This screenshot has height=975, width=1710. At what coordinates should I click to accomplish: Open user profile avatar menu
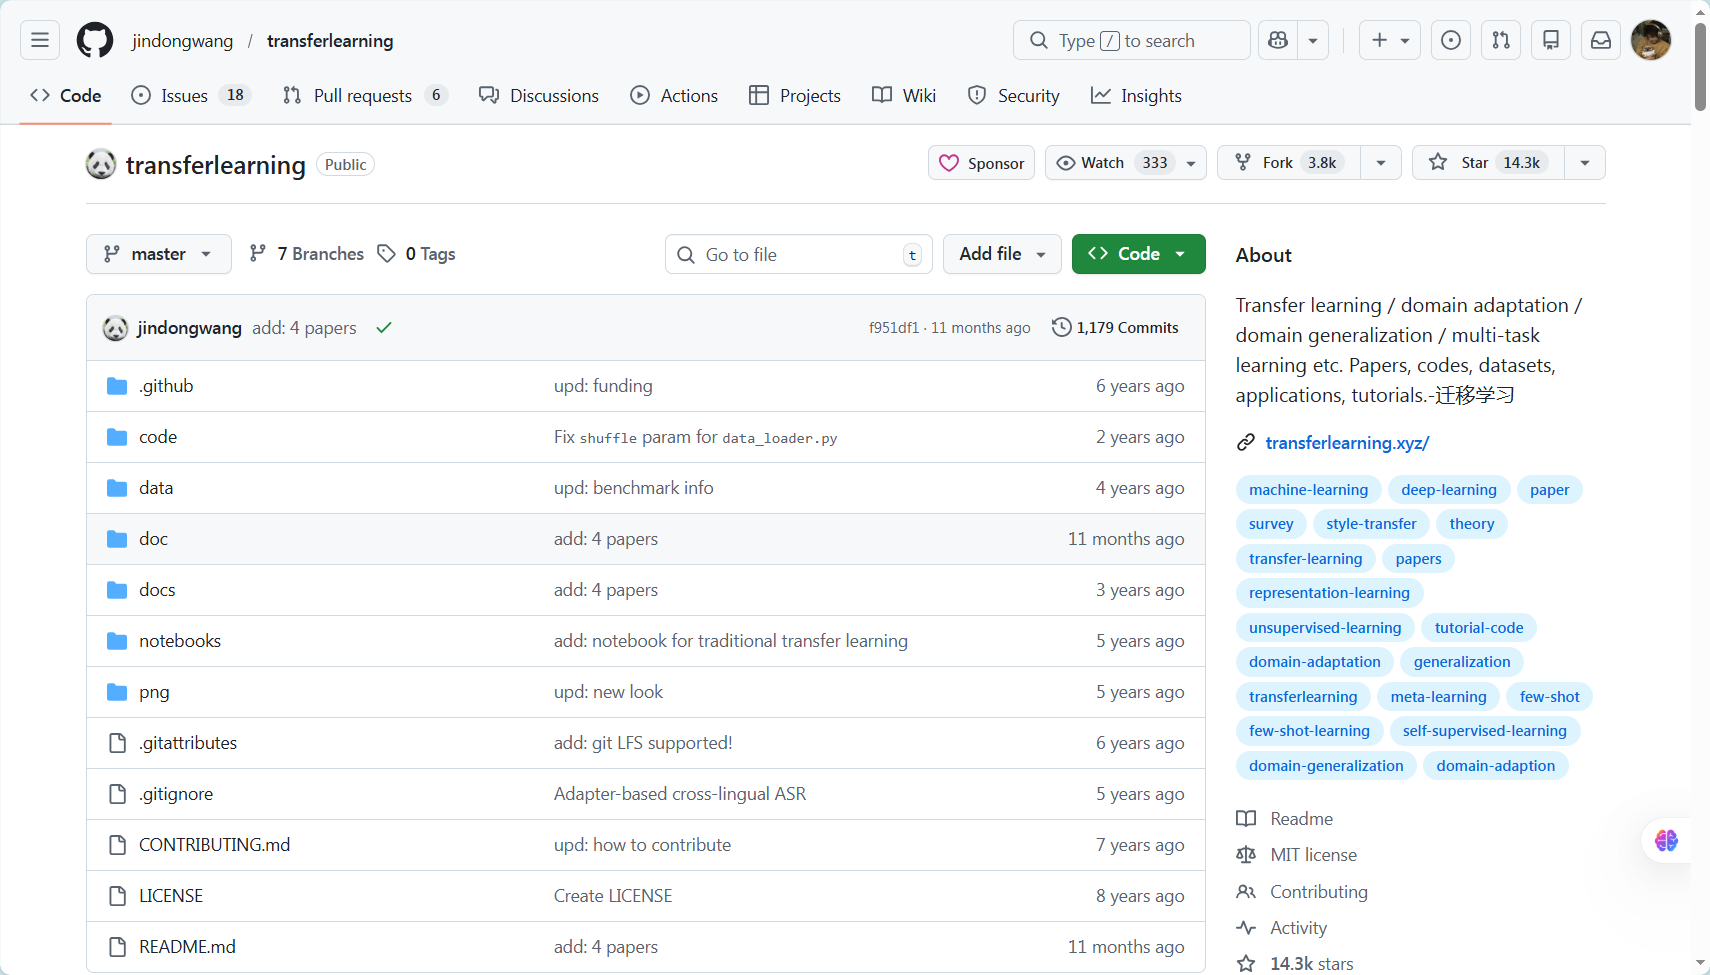click(x=1651, y=40)
